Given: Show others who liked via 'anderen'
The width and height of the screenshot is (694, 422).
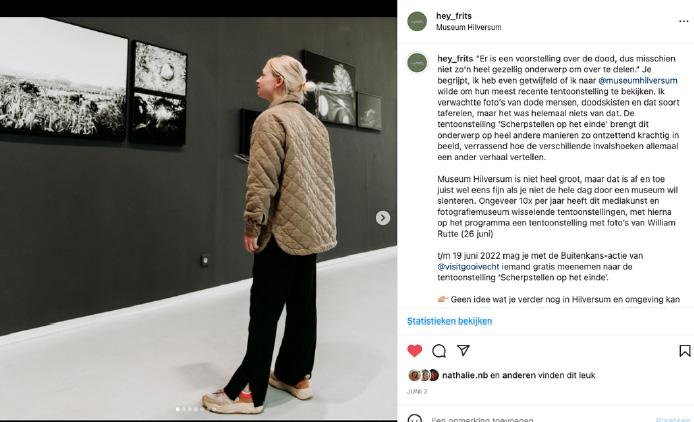Looking at the screenshot, I should pos(516,375).
